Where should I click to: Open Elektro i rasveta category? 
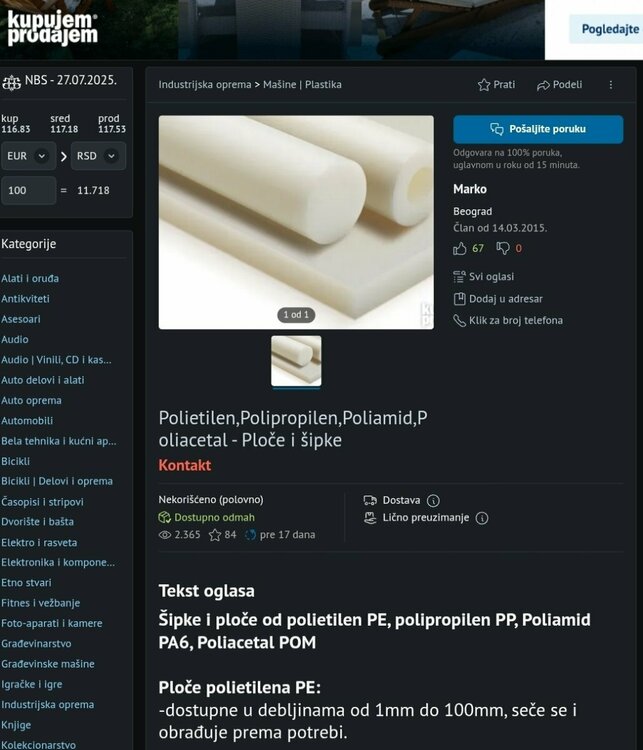[x=39, y=542]
